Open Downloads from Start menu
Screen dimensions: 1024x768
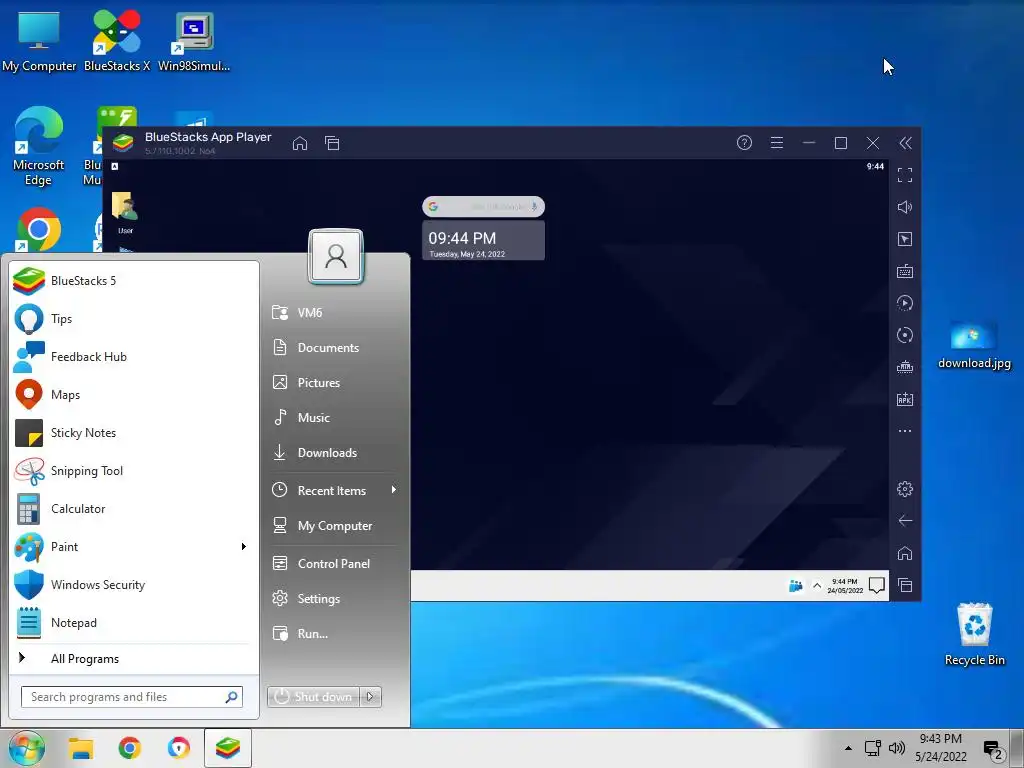point(334,453)
